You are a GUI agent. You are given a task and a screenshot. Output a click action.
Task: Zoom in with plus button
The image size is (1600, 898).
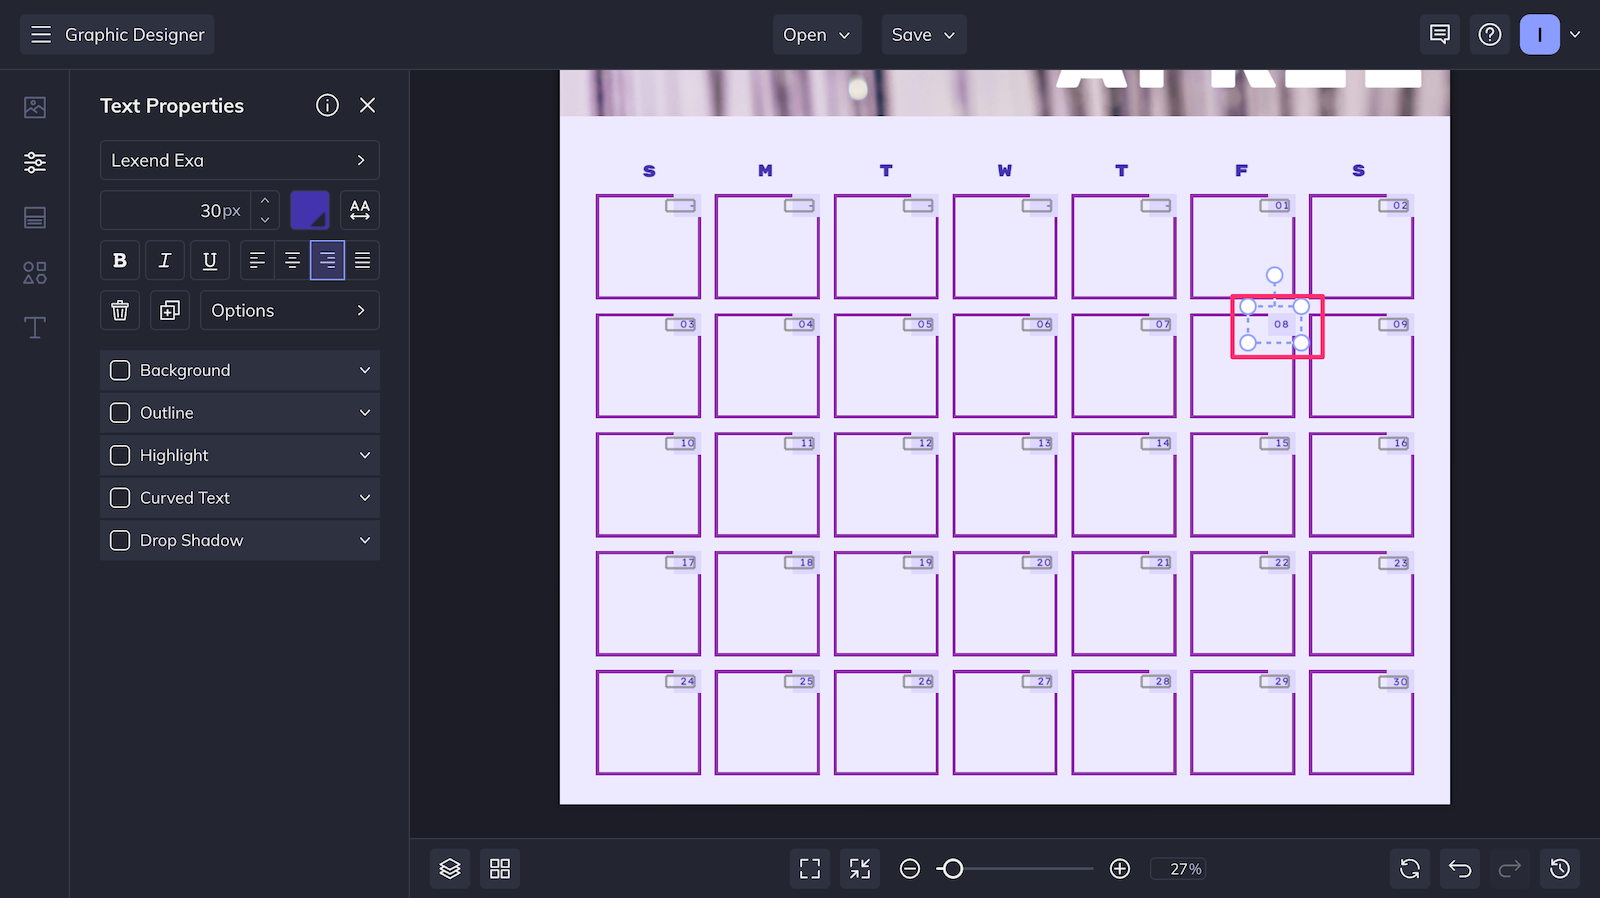click(x=1120, y=869)
